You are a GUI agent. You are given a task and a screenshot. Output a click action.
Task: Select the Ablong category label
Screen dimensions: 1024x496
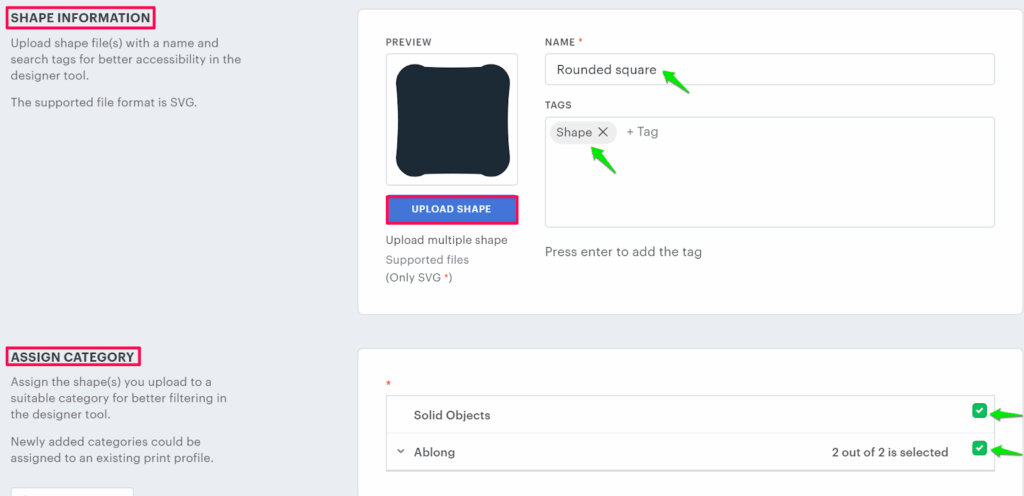pos(434,452)
